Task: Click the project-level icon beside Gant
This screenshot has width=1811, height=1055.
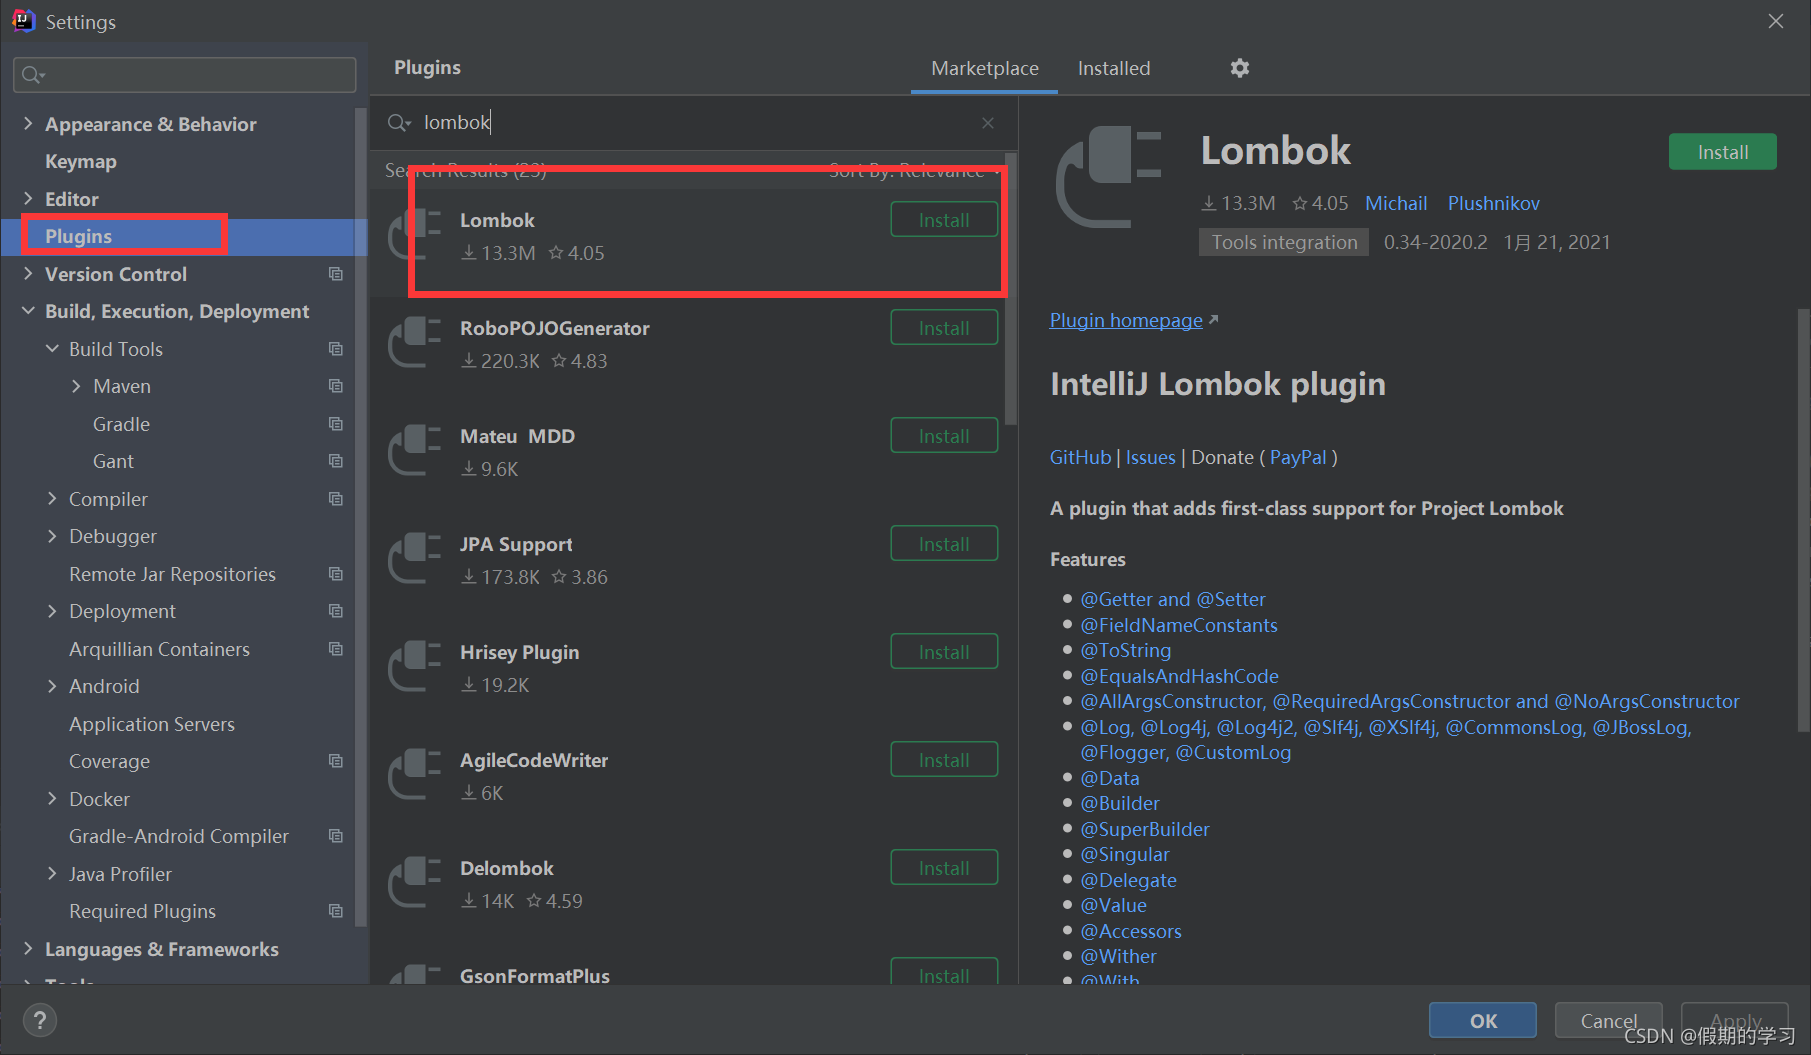Action: click(336, 461)
